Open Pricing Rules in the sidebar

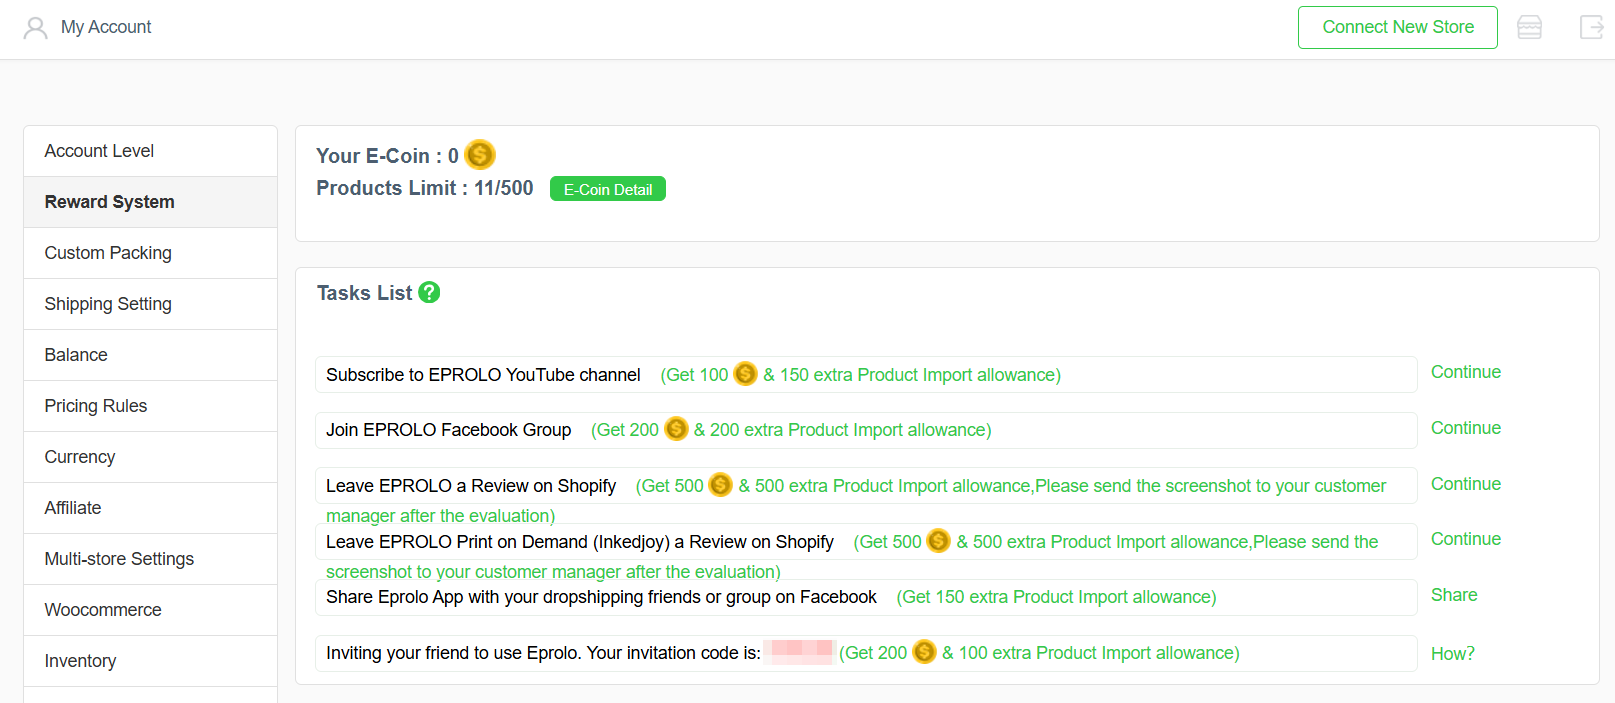[x=150, y=406]
